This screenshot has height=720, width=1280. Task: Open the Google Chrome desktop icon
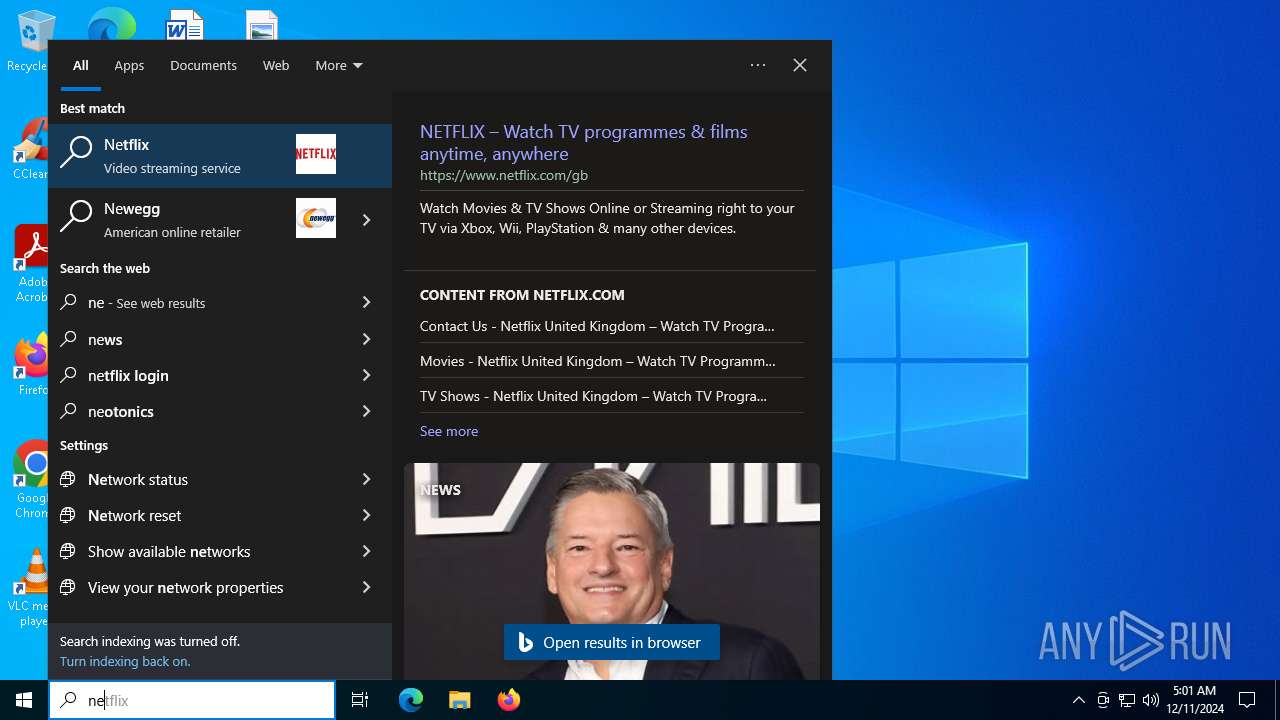31,480
